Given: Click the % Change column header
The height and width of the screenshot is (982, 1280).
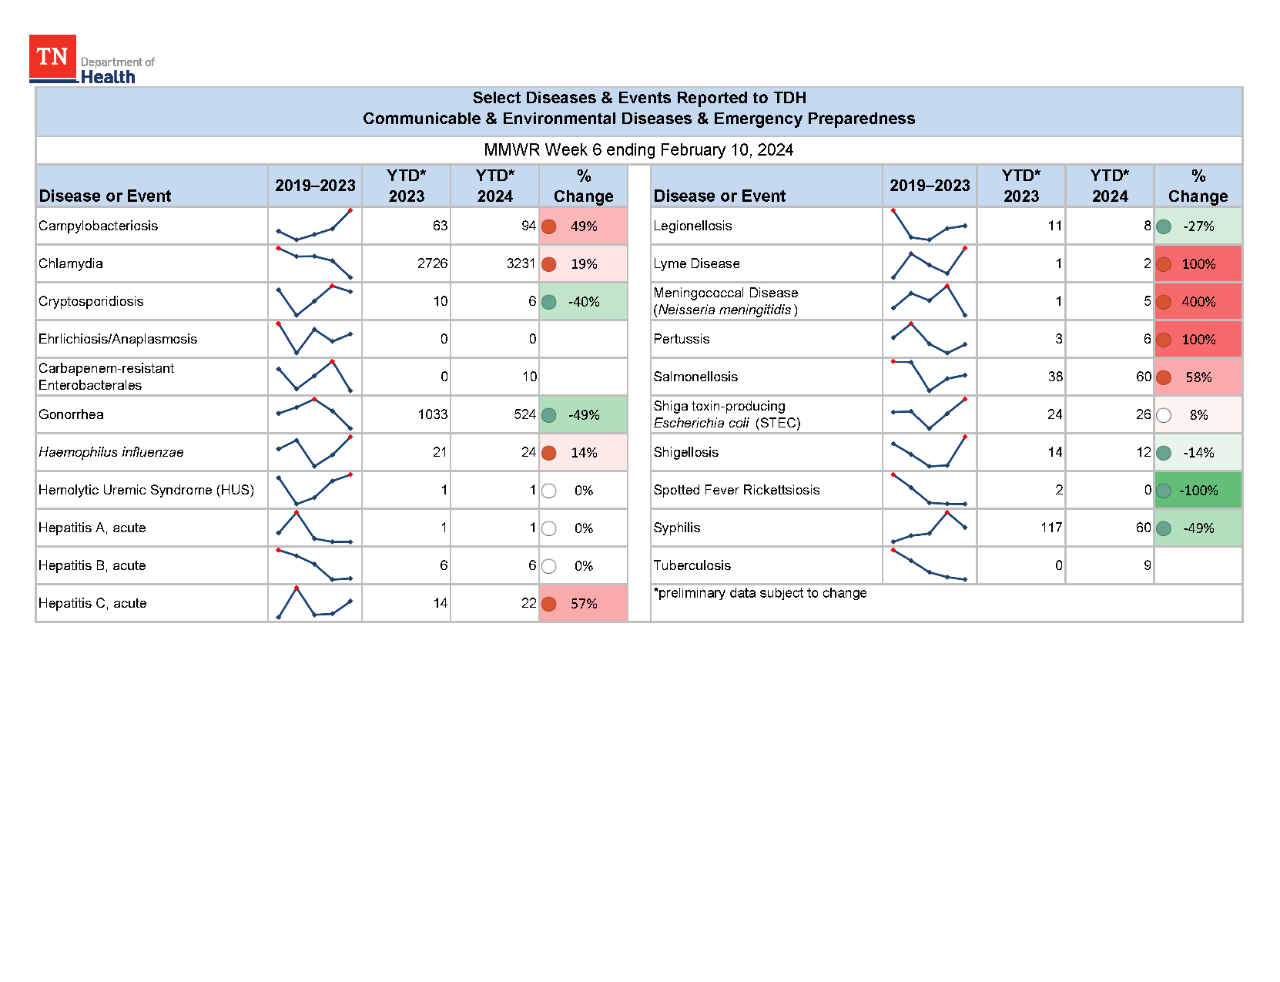Looking at the screenshot, I should pyautogui.click(x=584, y=186).
